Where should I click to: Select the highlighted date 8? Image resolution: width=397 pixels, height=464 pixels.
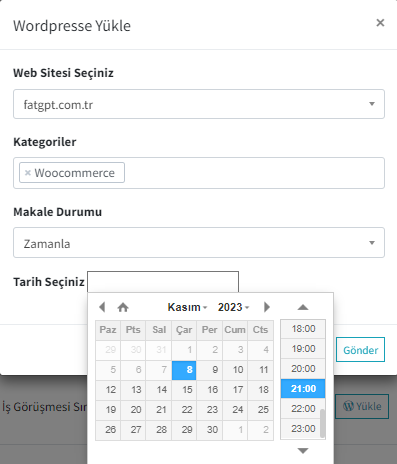pos(184,370)
